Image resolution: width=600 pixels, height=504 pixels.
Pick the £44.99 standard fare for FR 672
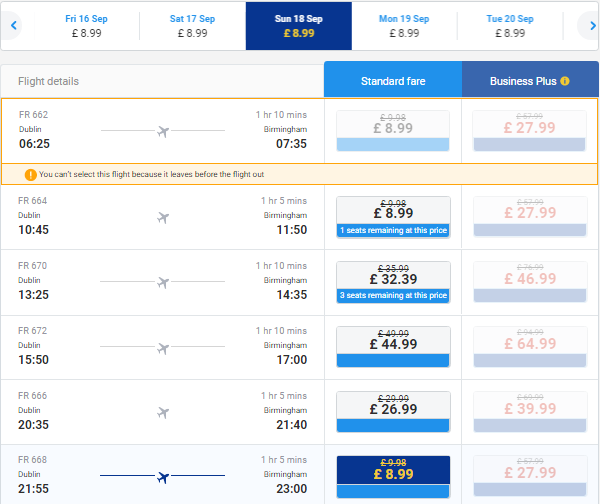393,347
